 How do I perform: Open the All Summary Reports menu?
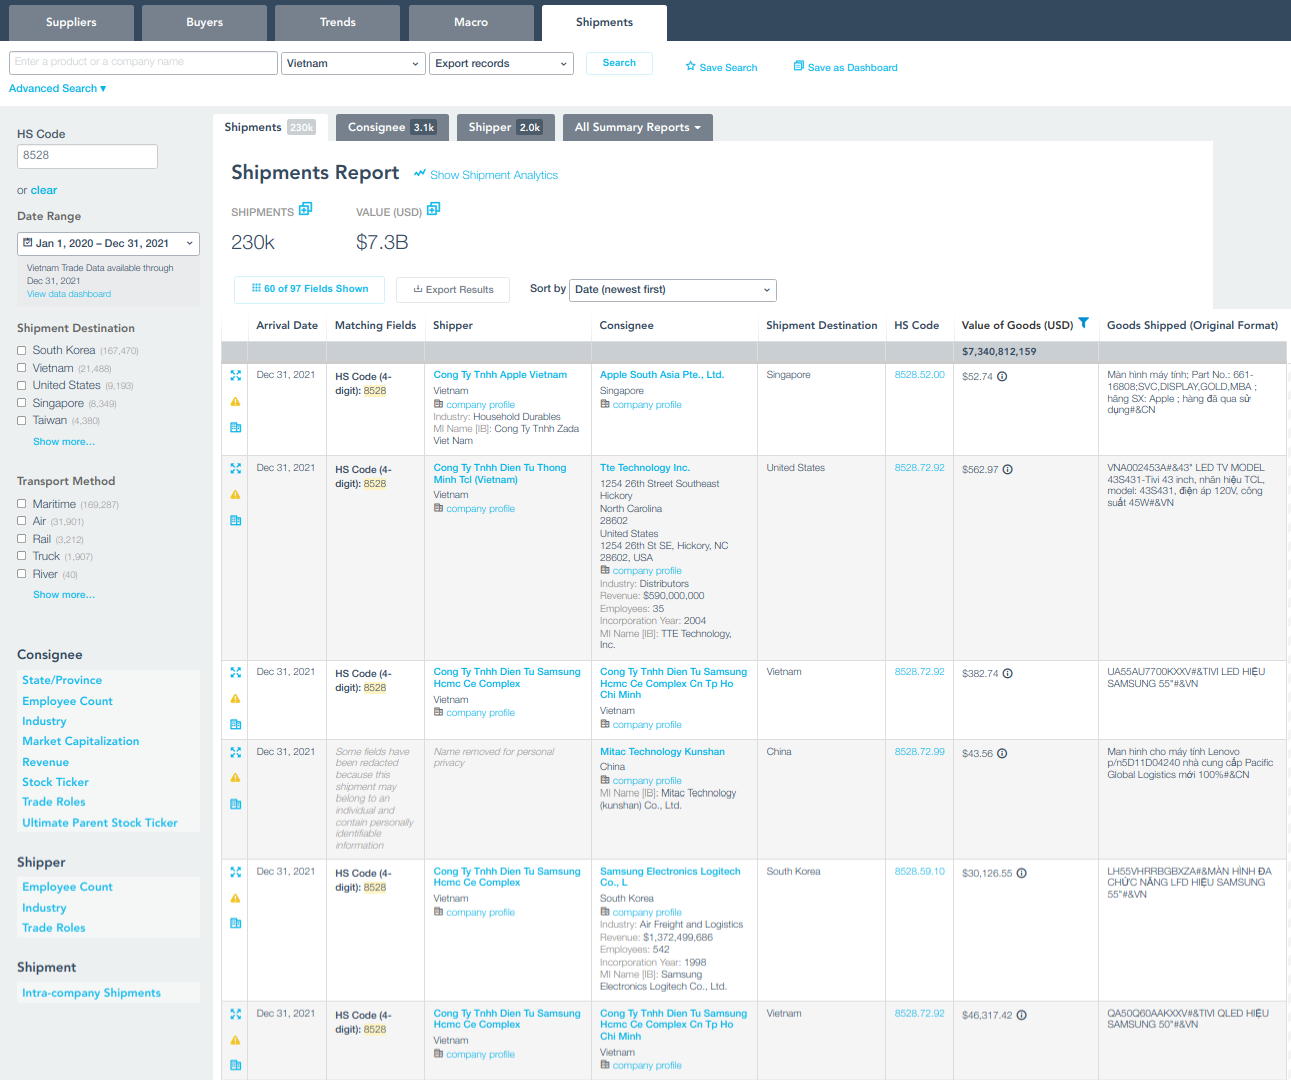pos(637,128)
